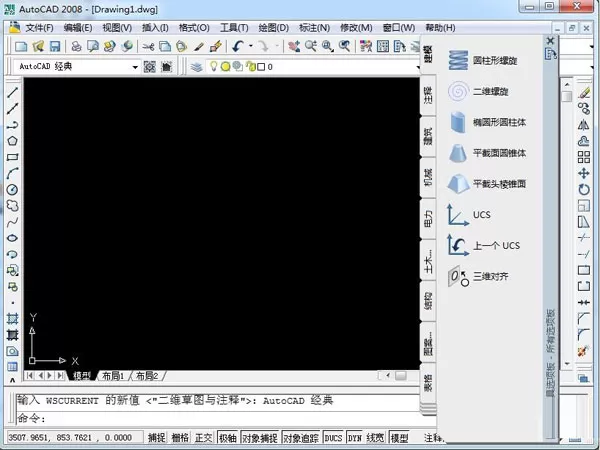Toggle 极轴 polar tracking

(x=228, y=437)
